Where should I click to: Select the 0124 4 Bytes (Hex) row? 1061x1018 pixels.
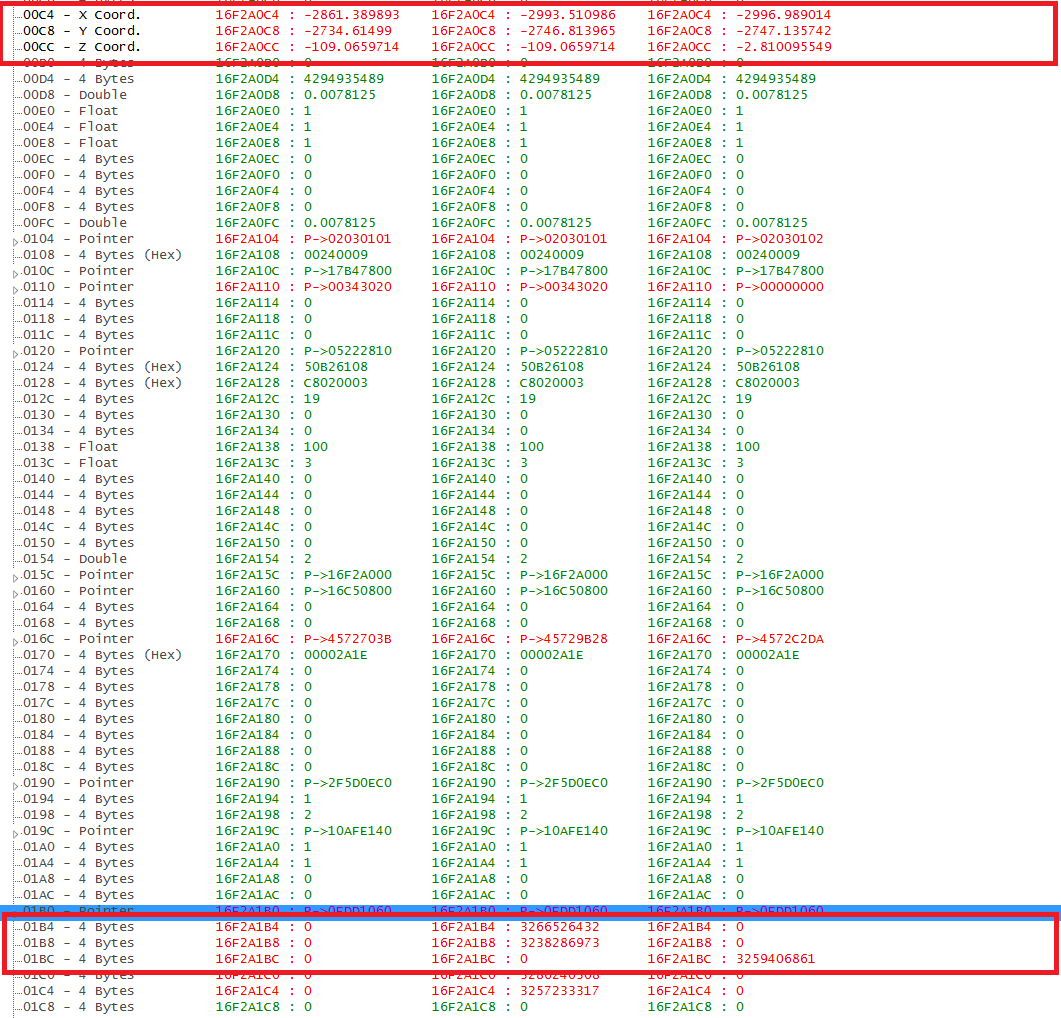coord(102,367)
